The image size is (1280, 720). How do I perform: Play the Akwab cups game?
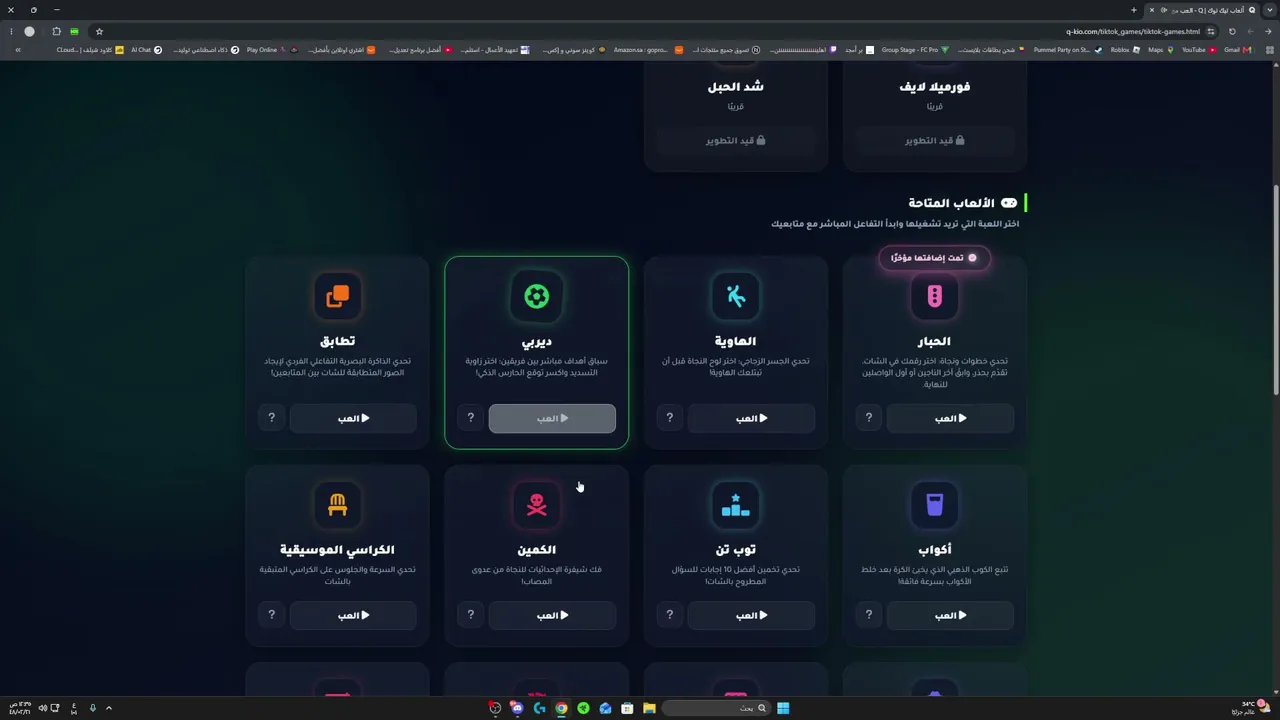[x=950, y=615]
